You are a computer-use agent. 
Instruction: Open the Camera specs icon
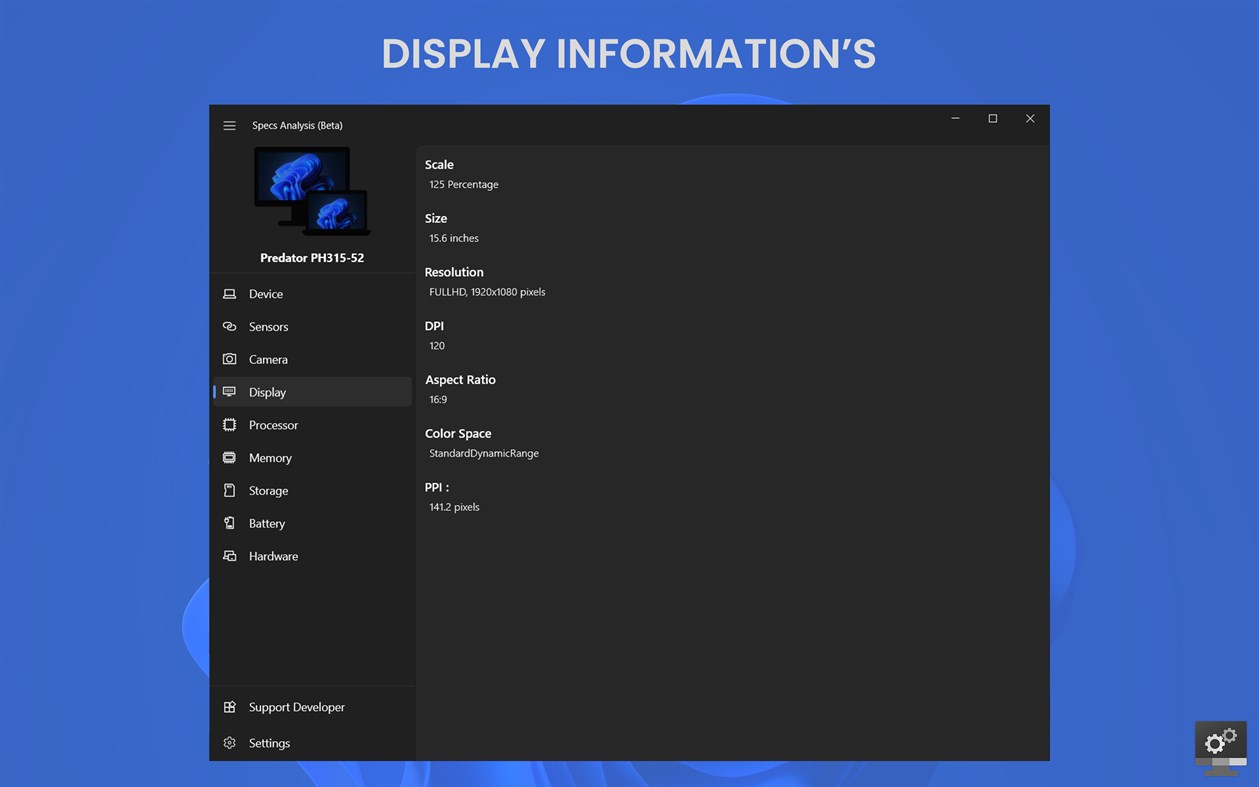(x=231, y=359)
